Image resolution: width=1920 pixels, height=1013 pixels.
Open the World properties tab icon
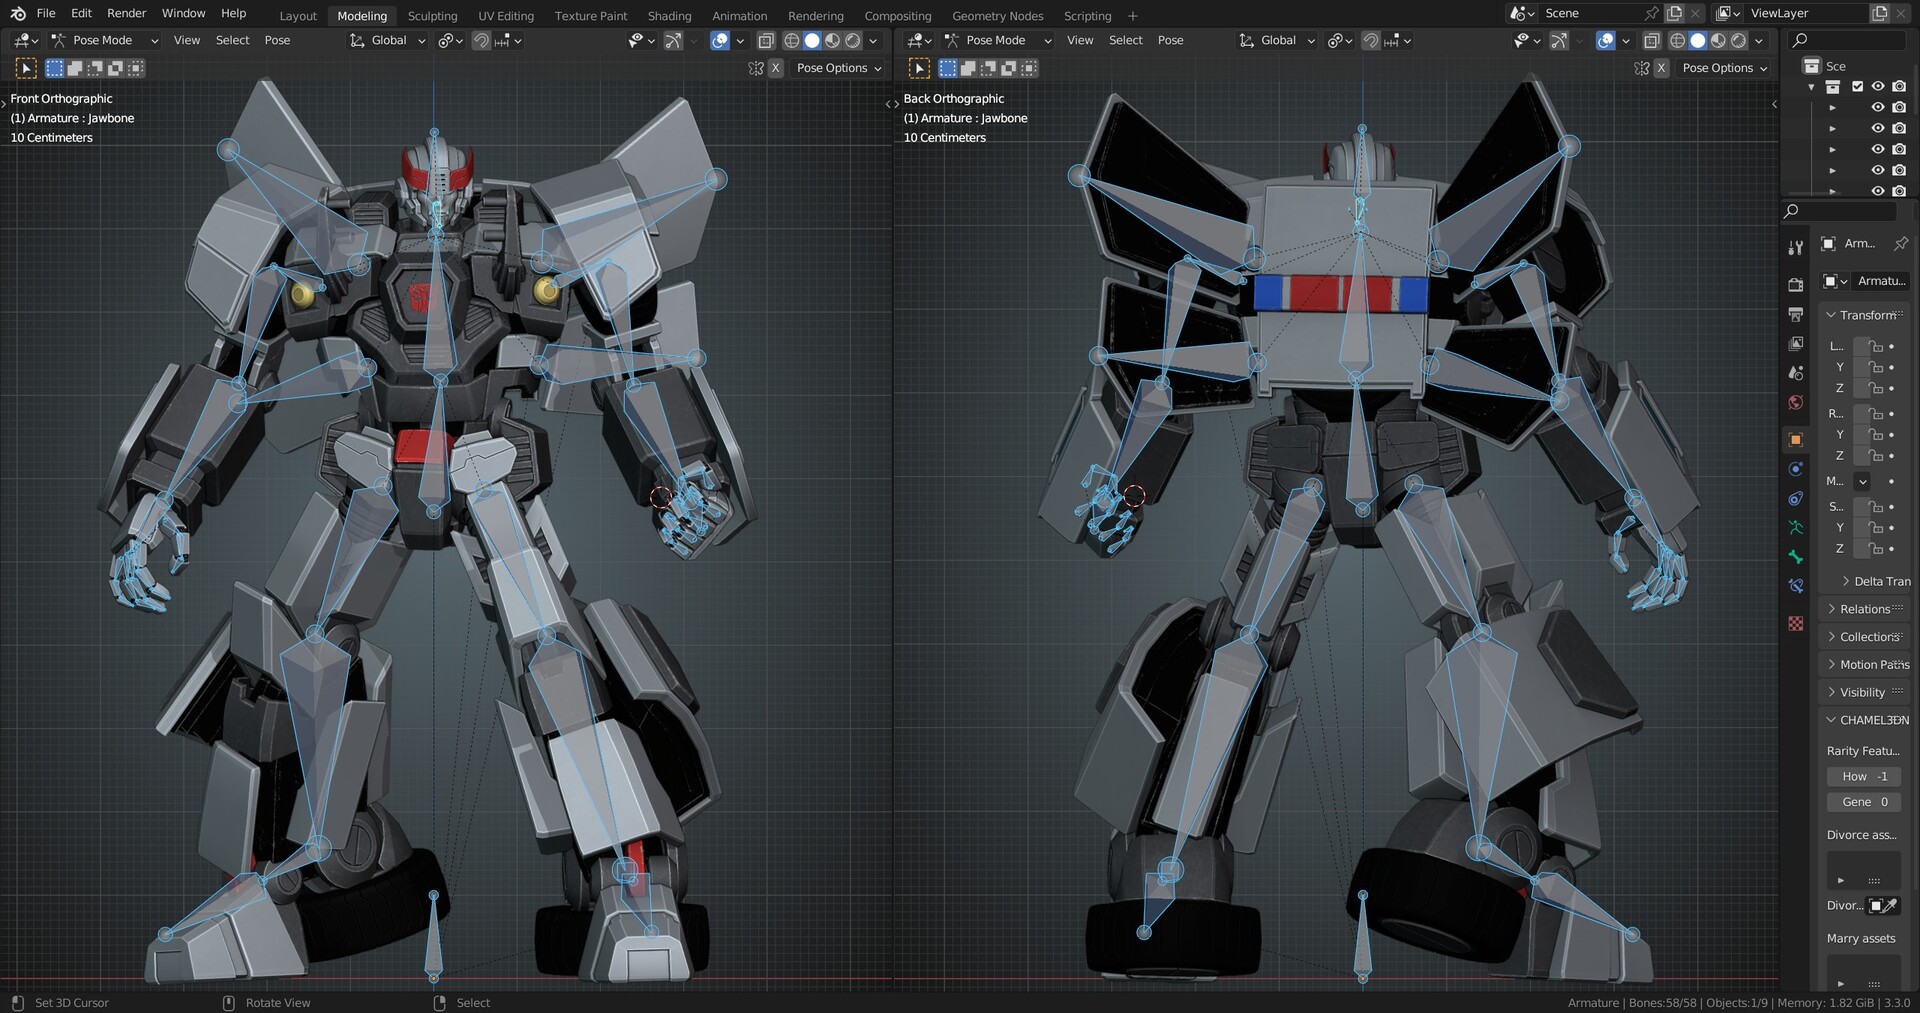point(1796,403)
